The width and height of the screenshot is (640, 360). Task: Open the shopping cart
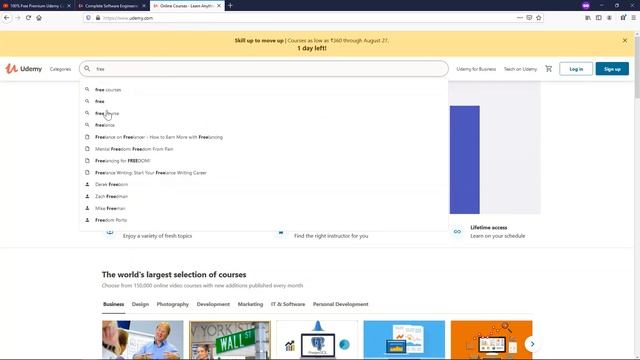[549, 69]
